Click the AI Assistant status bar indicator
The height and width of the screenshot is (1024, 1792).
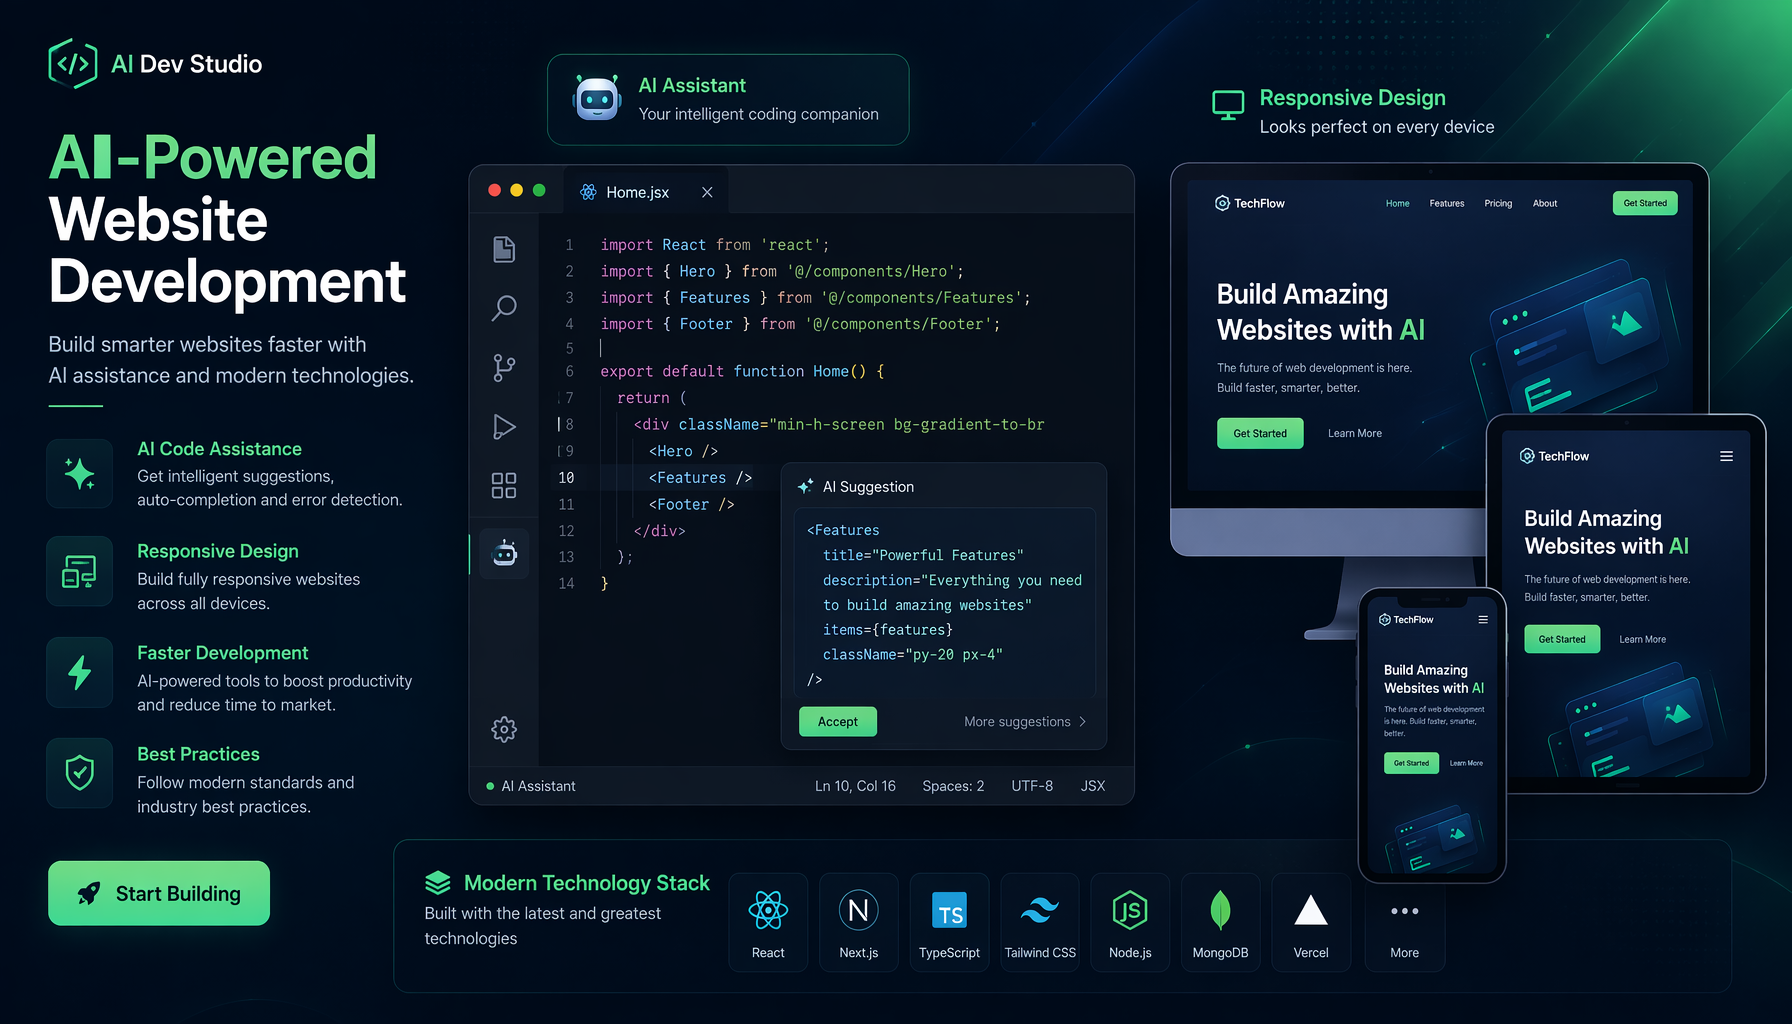(x=531, y=786)
